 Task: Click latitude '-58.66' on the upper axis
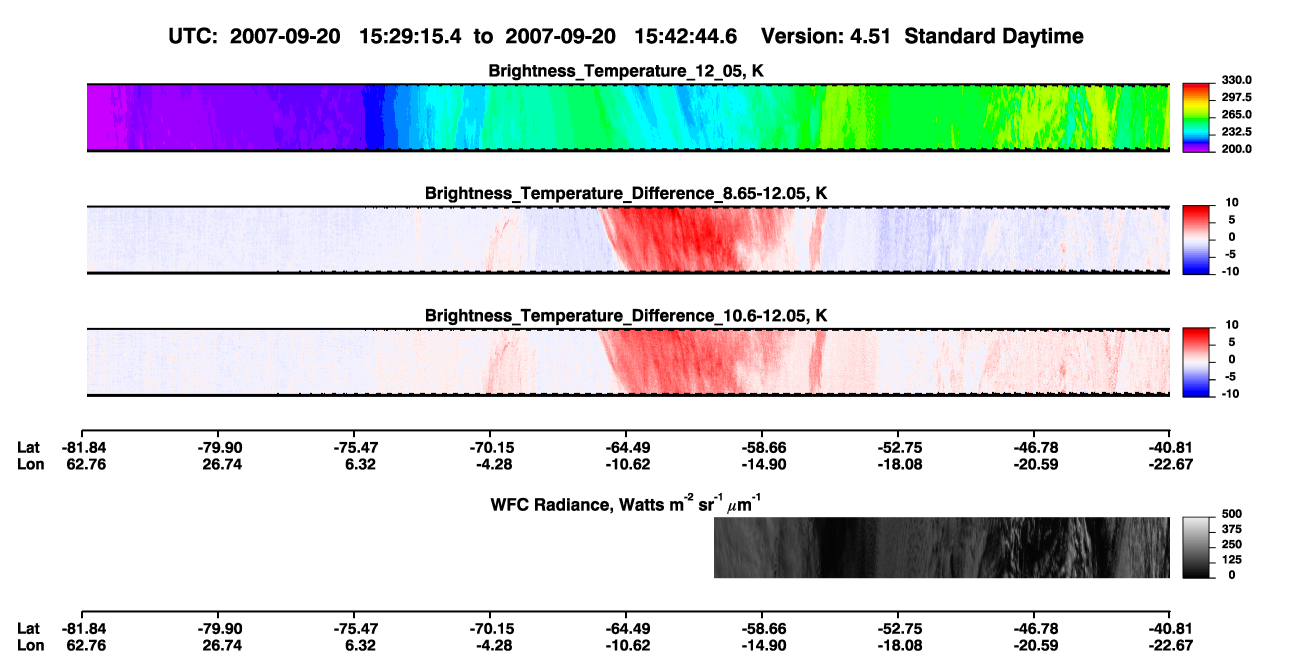coord(762,448)
